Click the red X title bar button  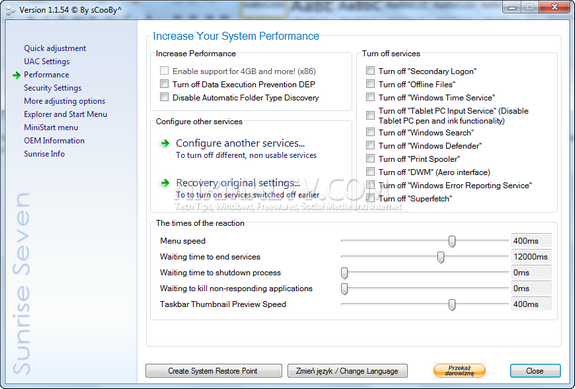tap(554, 7)
